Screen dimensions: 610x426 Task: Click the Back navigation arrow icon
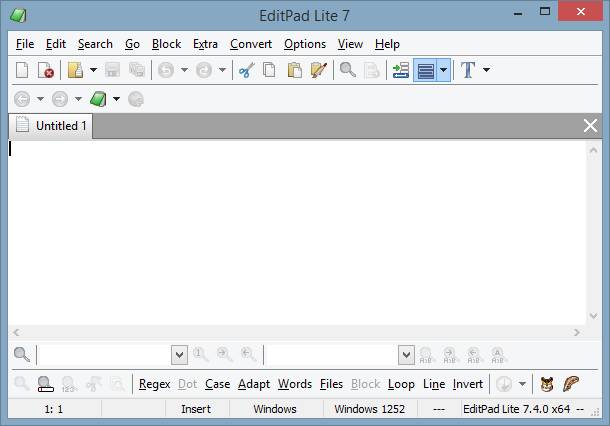point(22,99)
